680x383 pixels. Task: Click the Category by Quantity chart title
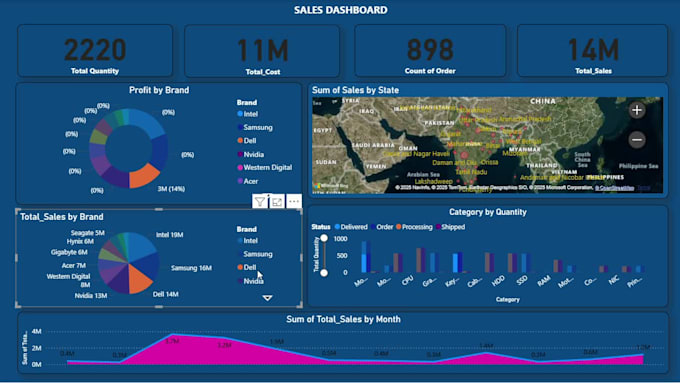[x=487, y=212]
